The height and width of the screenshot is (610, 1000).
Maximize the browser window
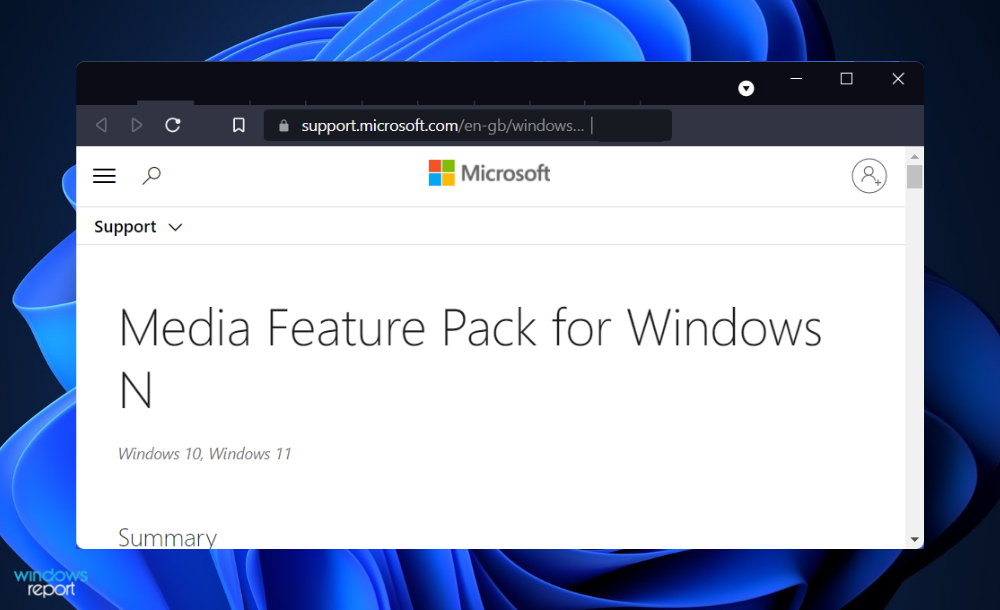coord(846,78)
